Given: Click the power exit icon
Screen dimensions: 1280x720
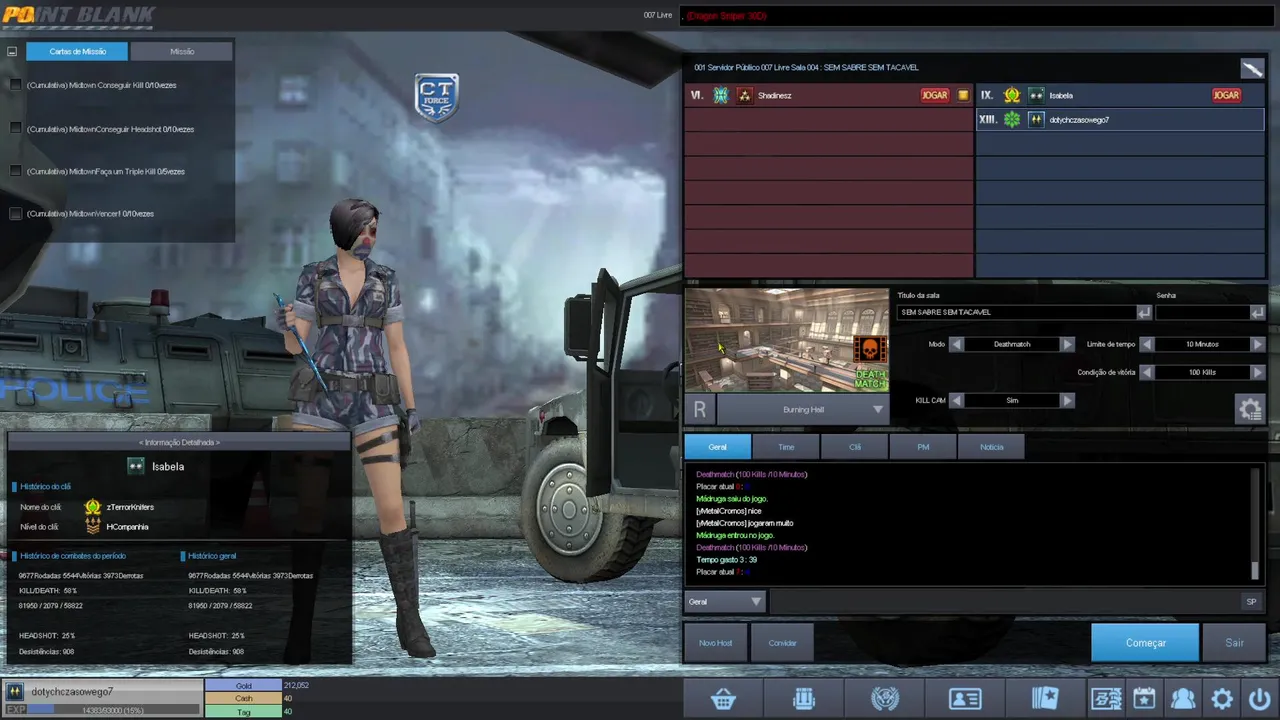Looking at the screenshot, I should coord(1259,699).
